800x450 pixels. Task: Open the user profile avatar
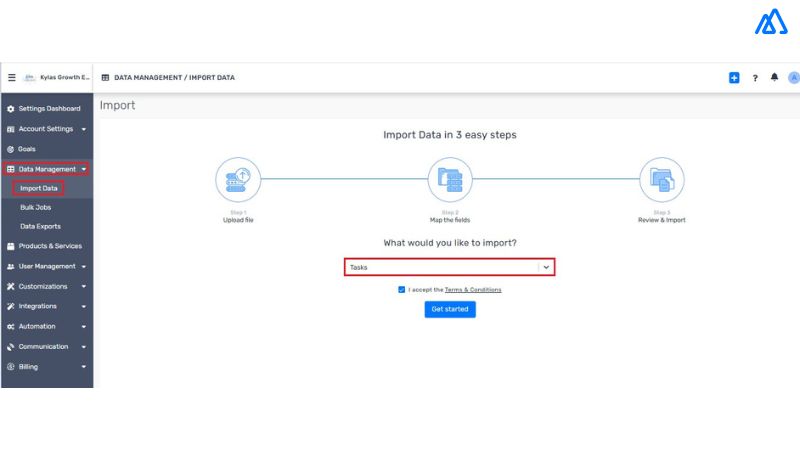793,78
